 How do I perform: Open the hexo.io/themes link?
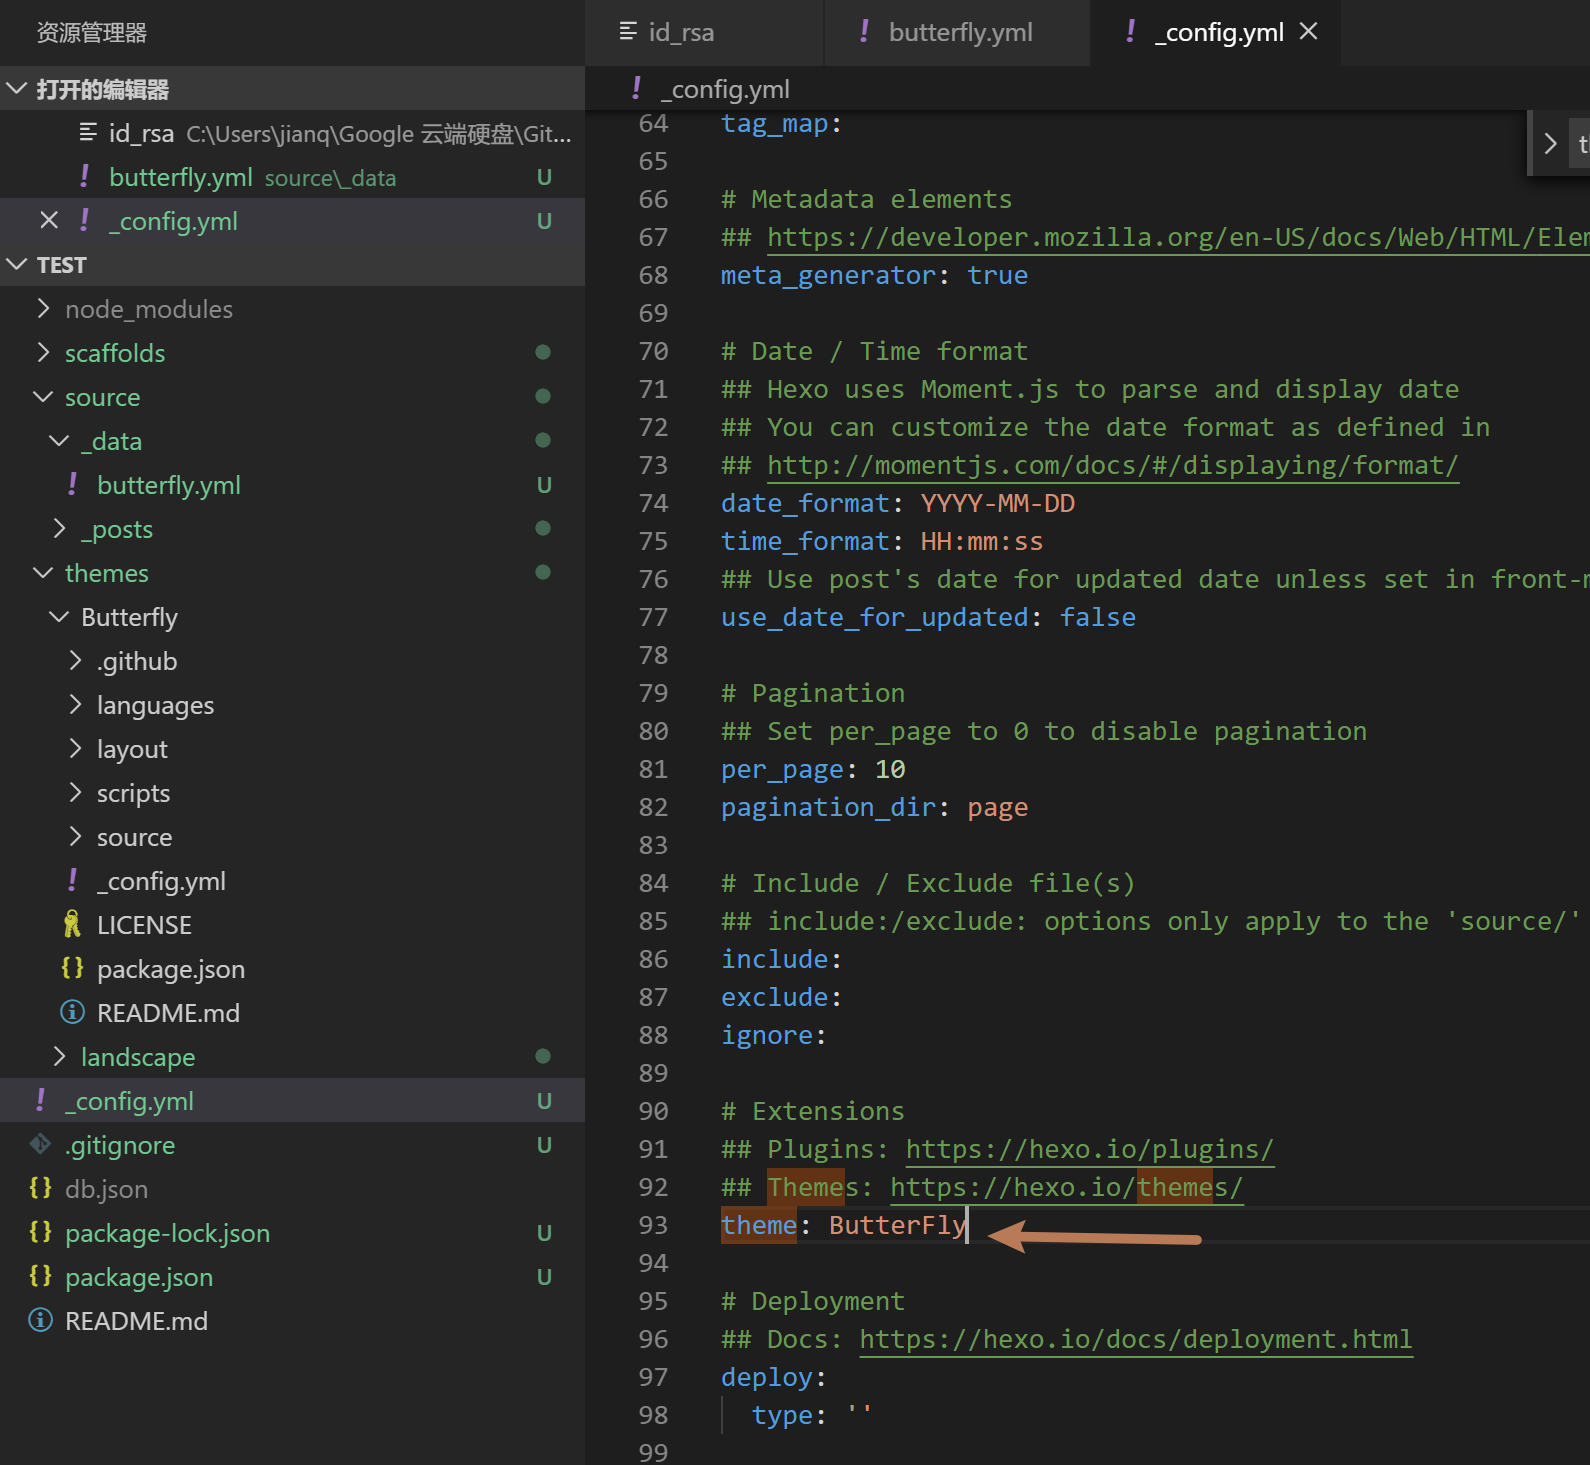(x=1066, y=1187)
